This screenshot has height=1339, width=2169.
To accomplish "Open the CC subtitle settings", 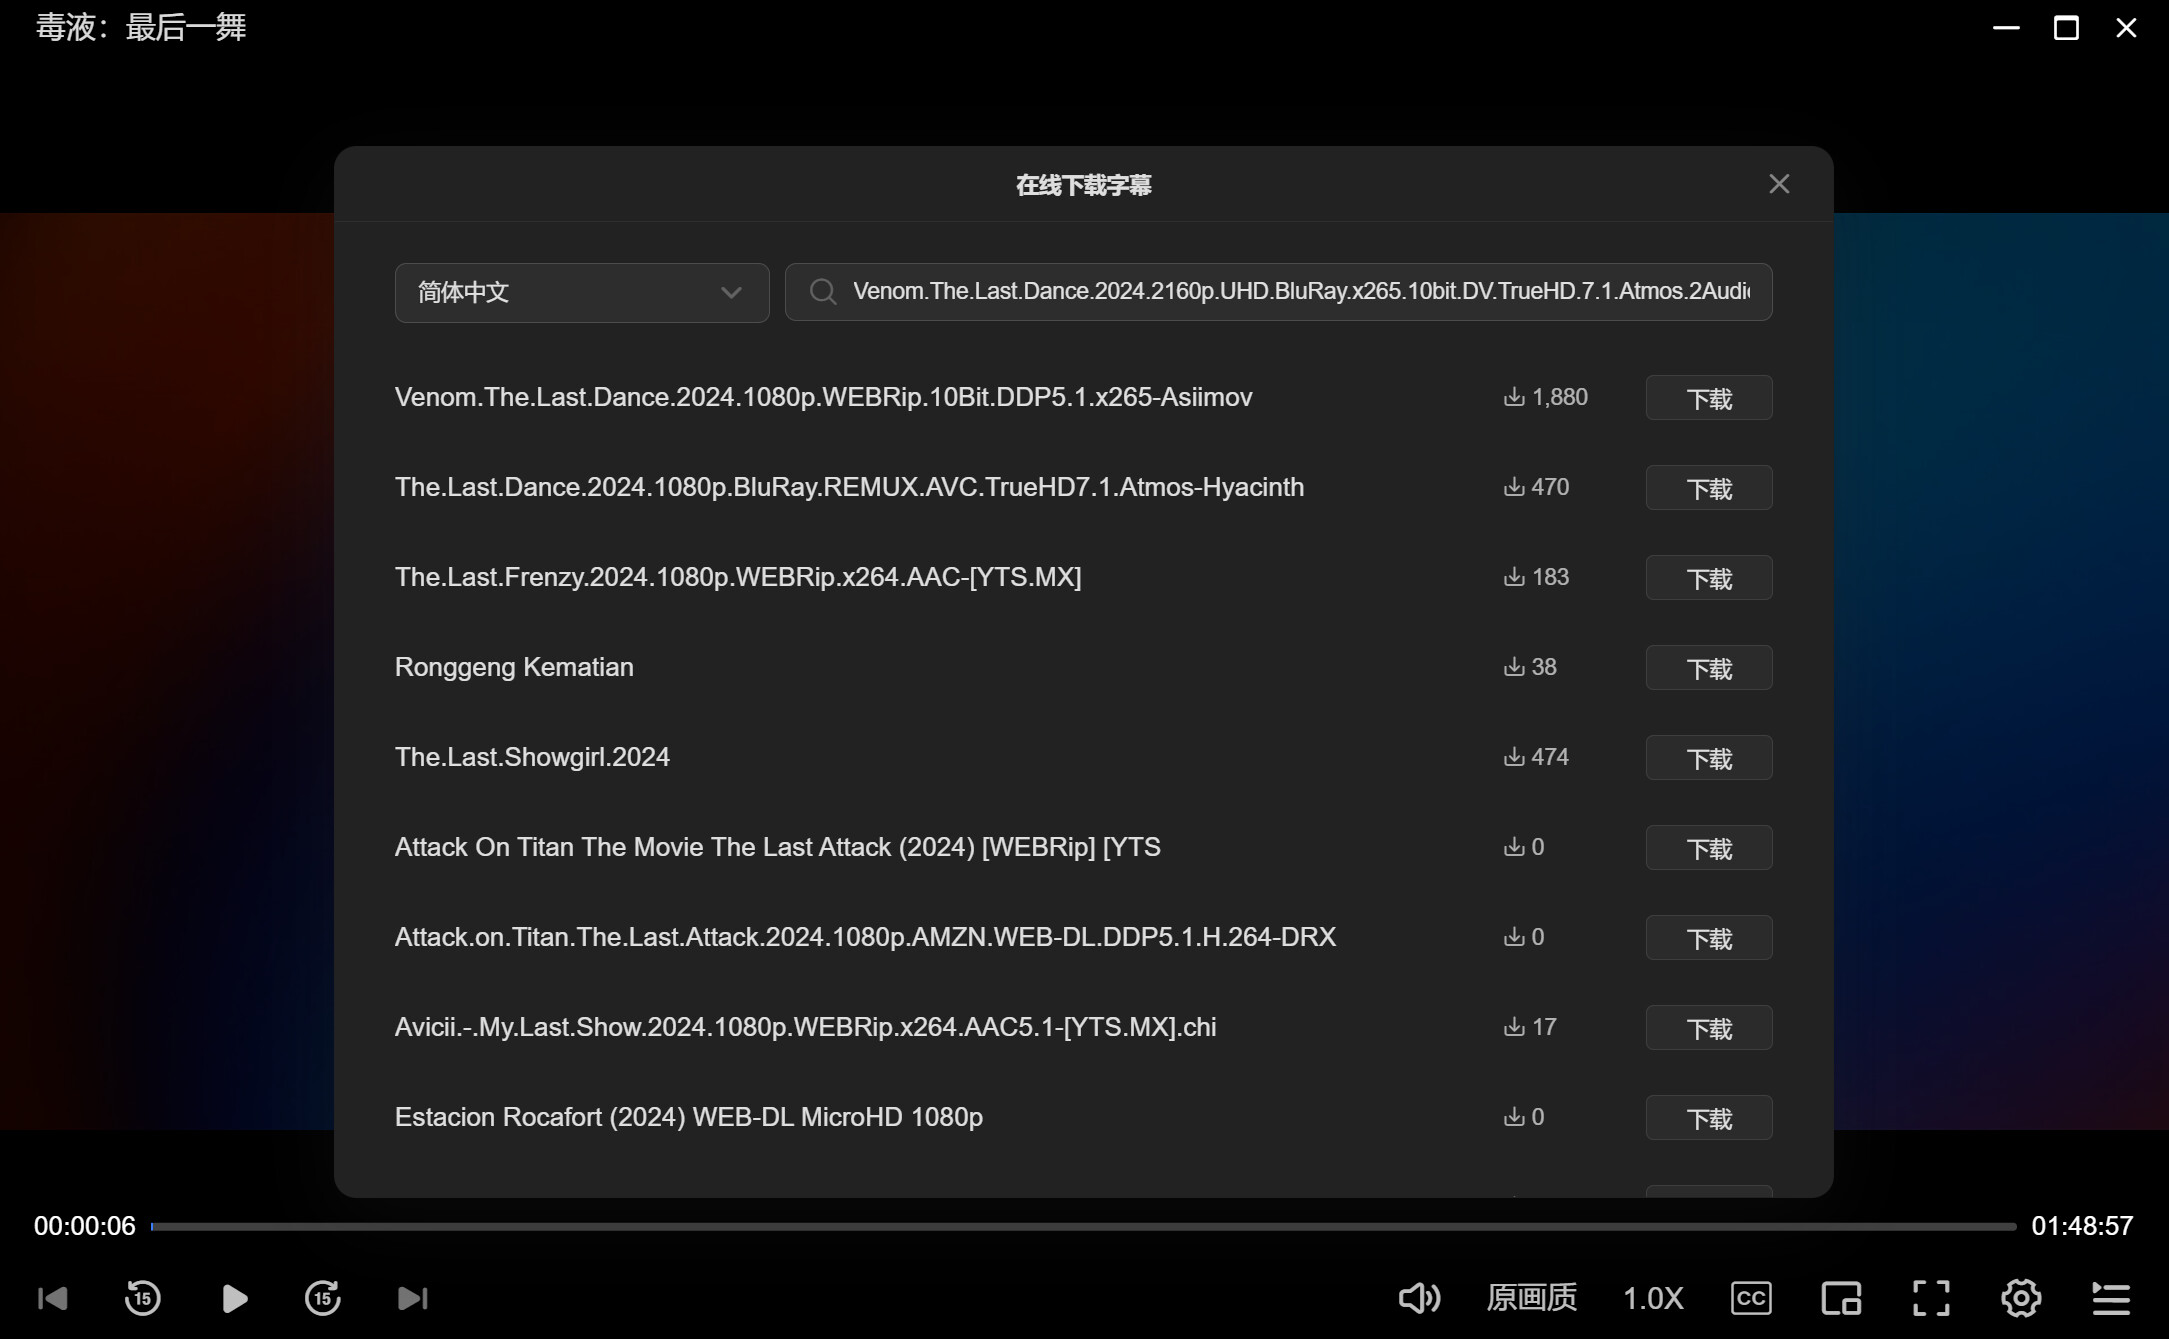I will pyautogui.click(x=1751, y=1298).
